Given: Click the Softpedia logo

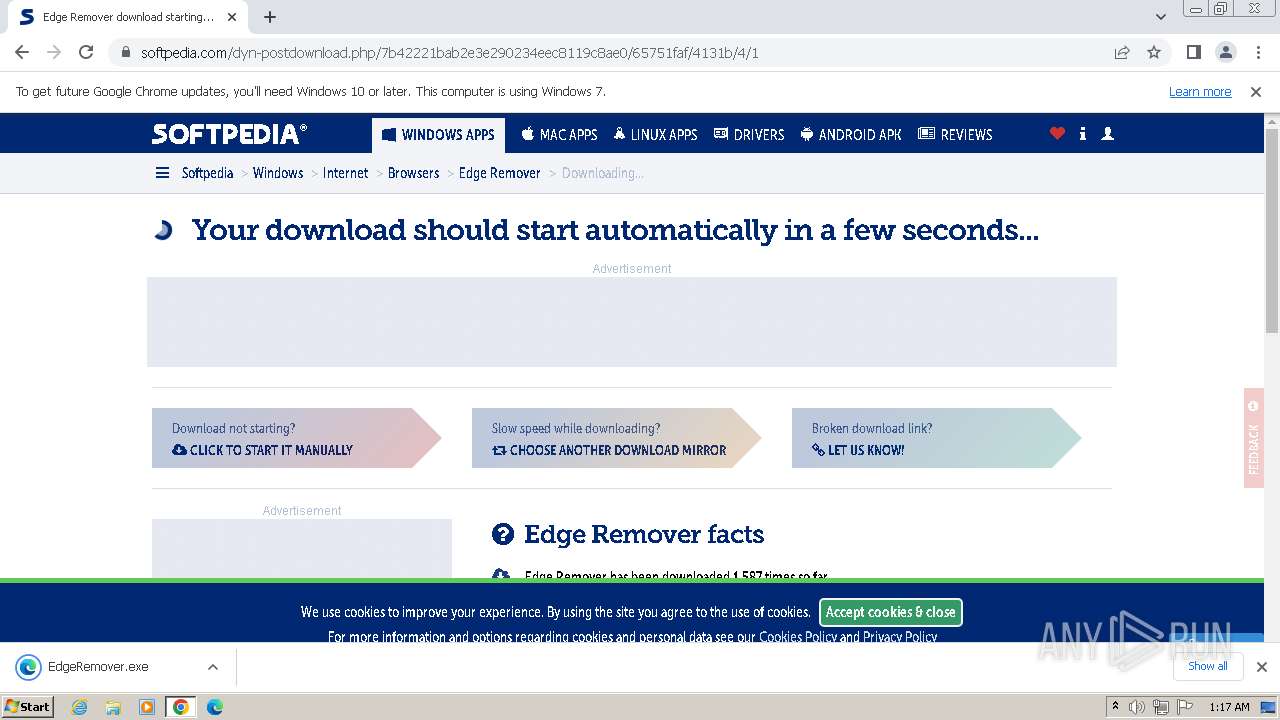Looking at the screenshot, I should [x=229, y=134].
